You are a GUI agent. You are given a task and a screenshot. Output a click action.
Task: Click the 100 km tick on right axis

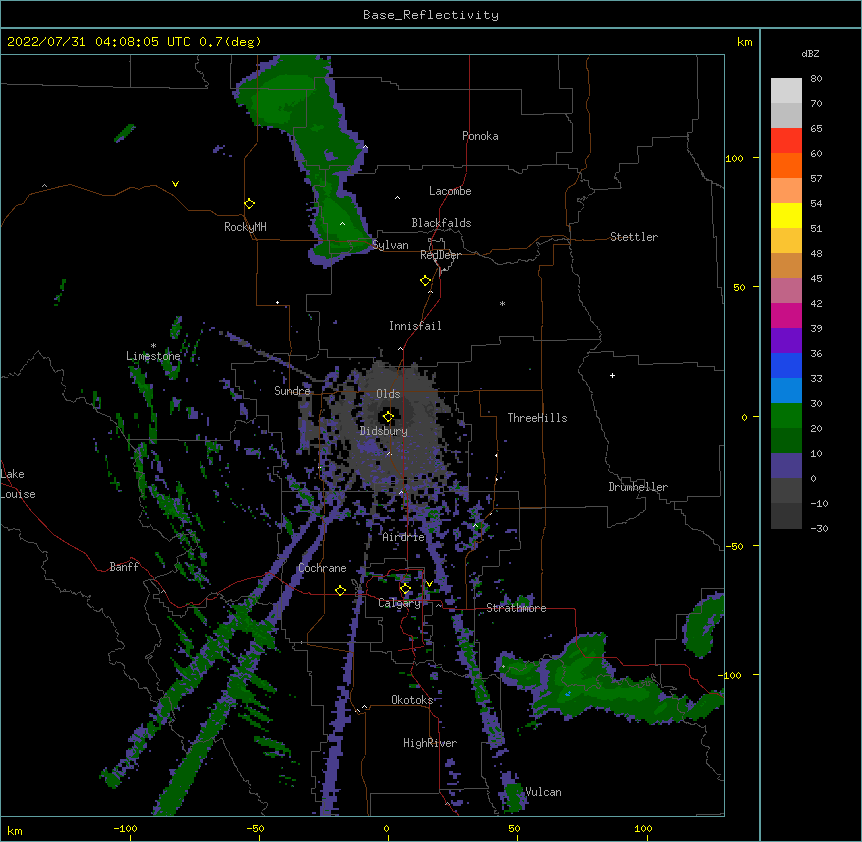(734, 158)
